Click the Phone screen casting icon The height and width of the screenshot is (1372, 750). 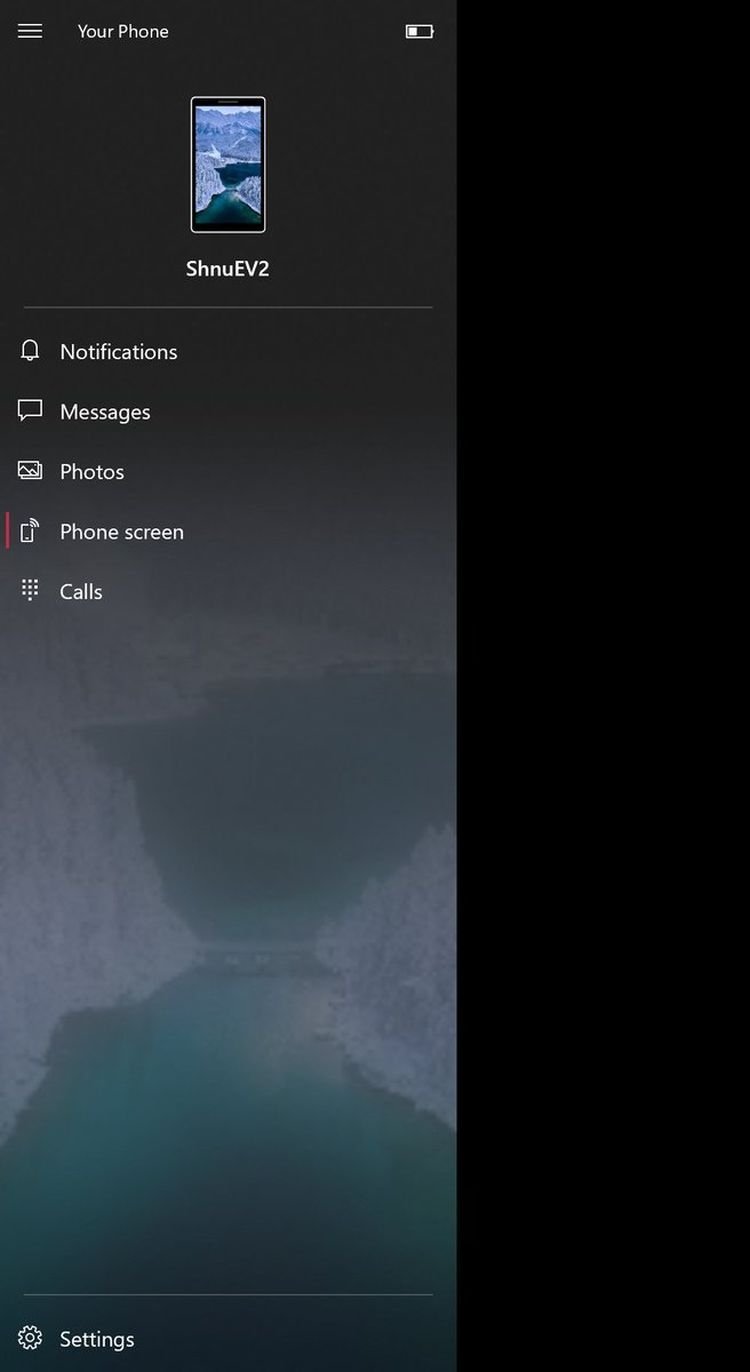(30, 531)
